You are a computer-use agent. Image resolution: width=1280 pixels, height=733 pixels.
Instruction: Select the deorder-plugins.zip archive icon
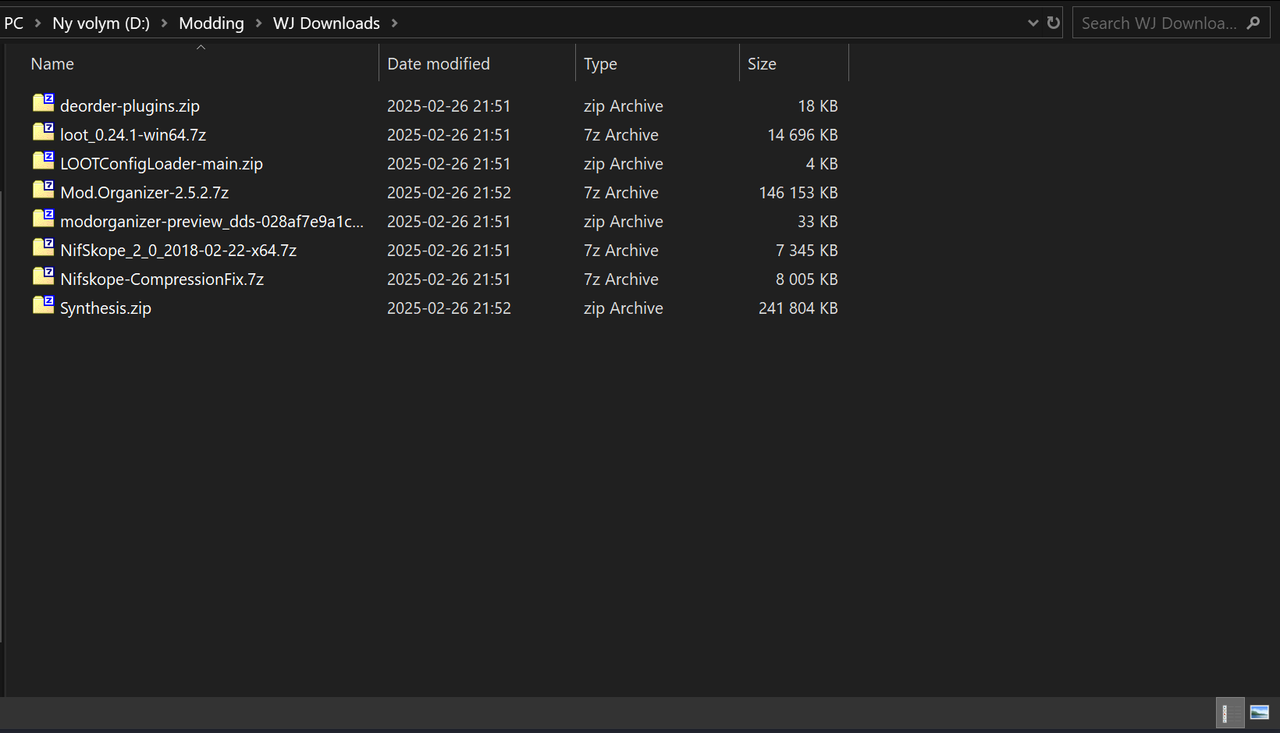tap(43, 104)
